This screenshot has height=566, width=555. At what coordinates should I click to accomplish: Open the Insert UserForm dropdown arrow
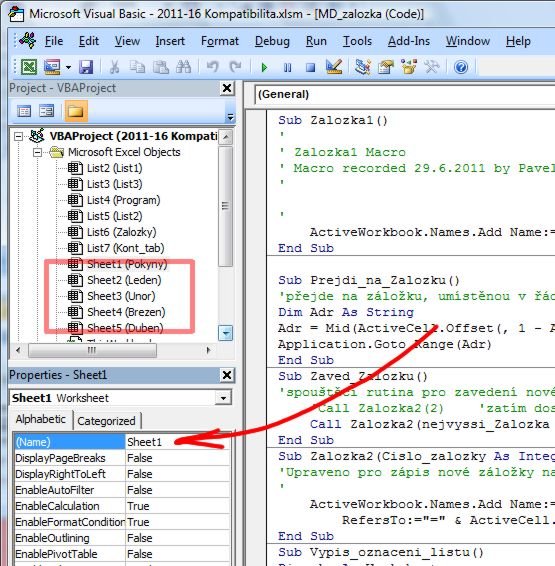68,68
